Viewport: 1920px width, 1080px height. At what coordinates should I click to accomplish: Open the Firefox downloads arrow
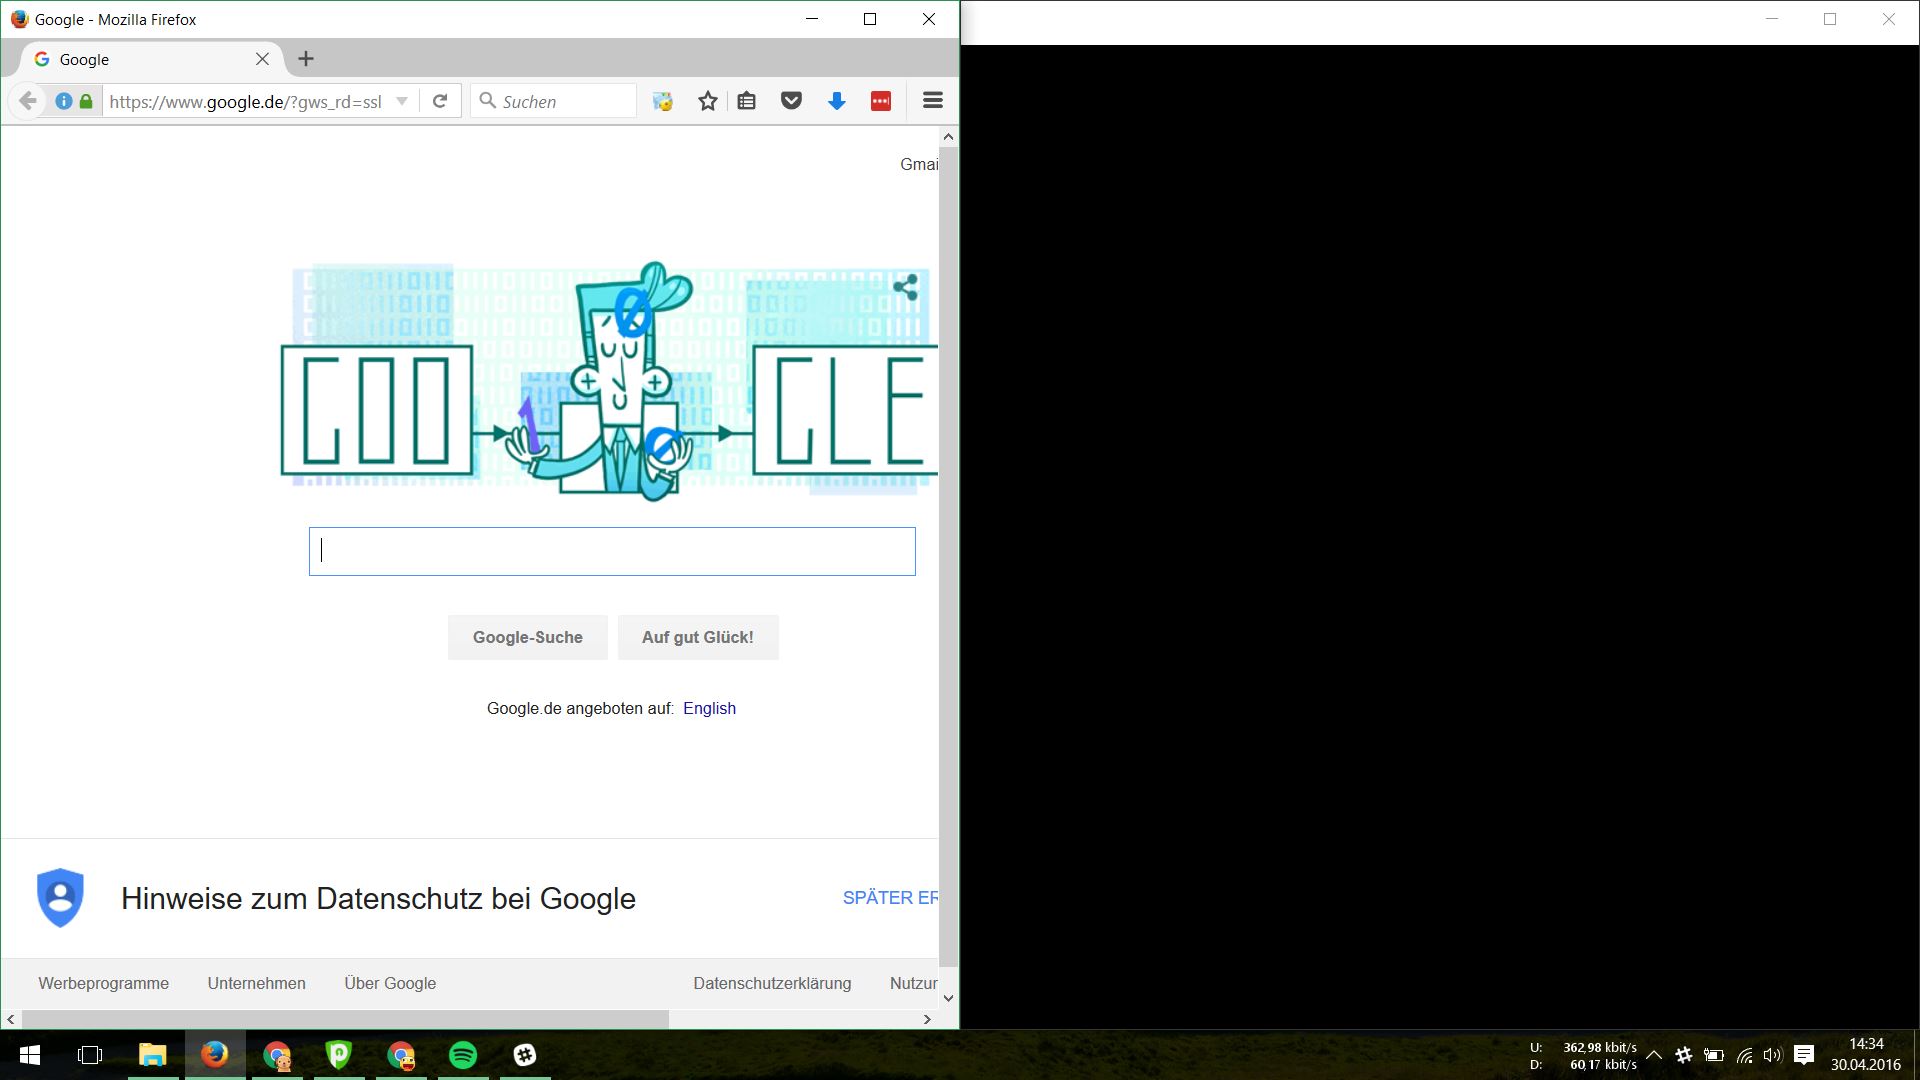coord(837,101)
